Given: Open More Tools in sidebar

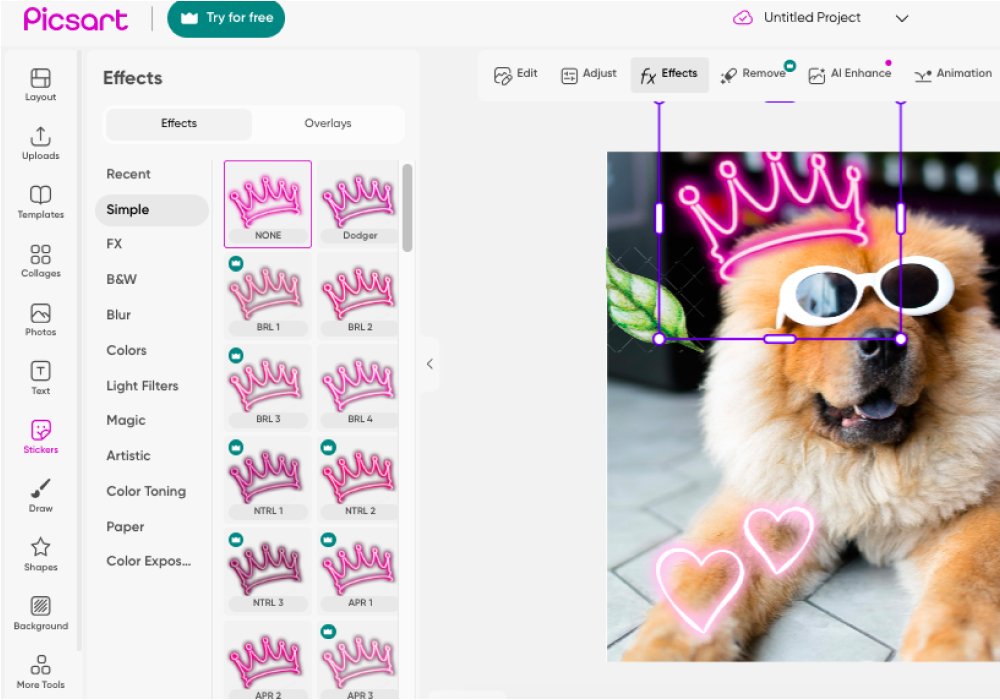Looking at the screenshot, I should (41, 671).
